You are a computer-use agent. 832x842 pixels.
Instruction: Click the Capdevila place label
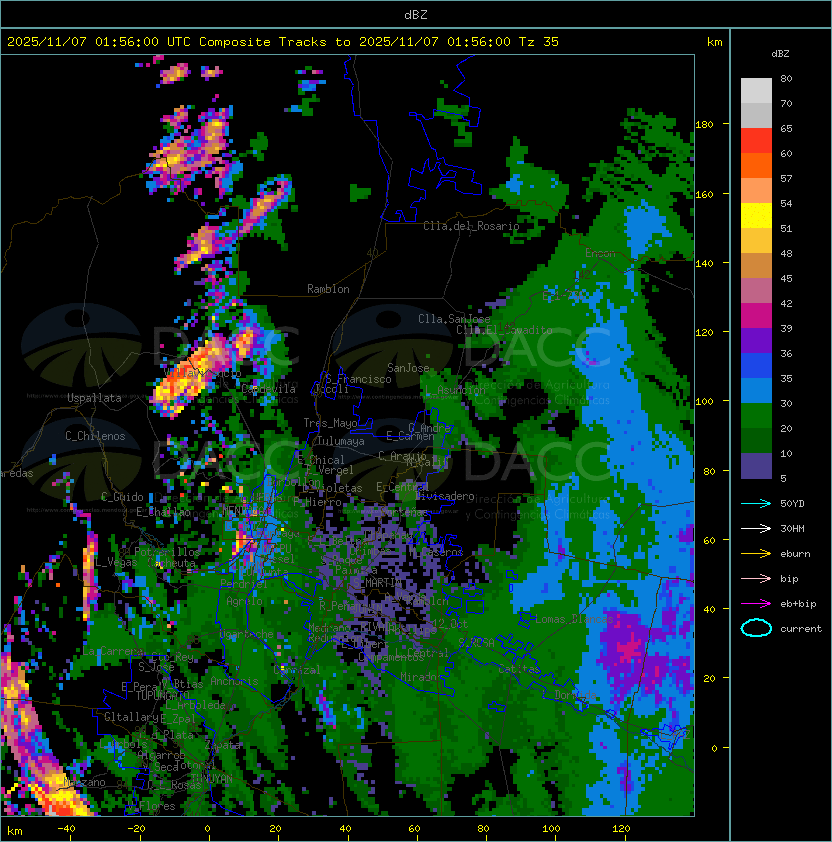click(x=269, y=389)
